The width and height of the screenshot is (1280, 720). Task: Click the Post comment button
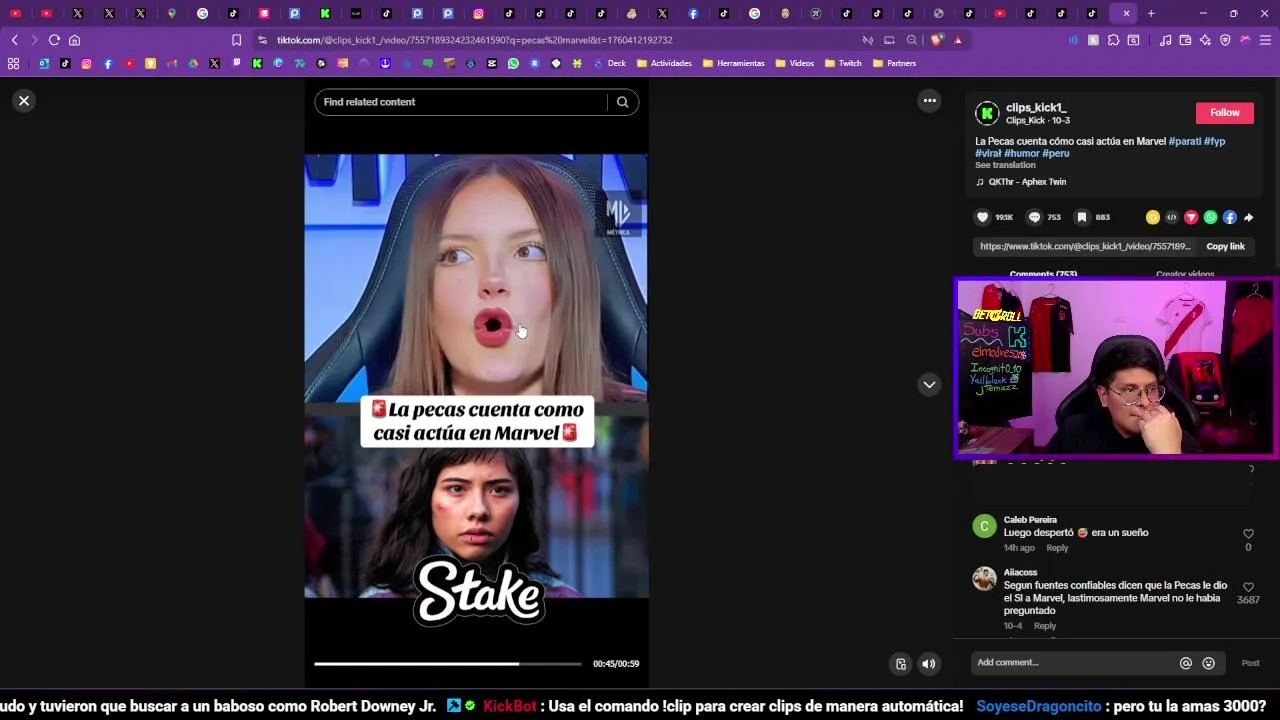pyautogui.click(x=1250, y=663)
